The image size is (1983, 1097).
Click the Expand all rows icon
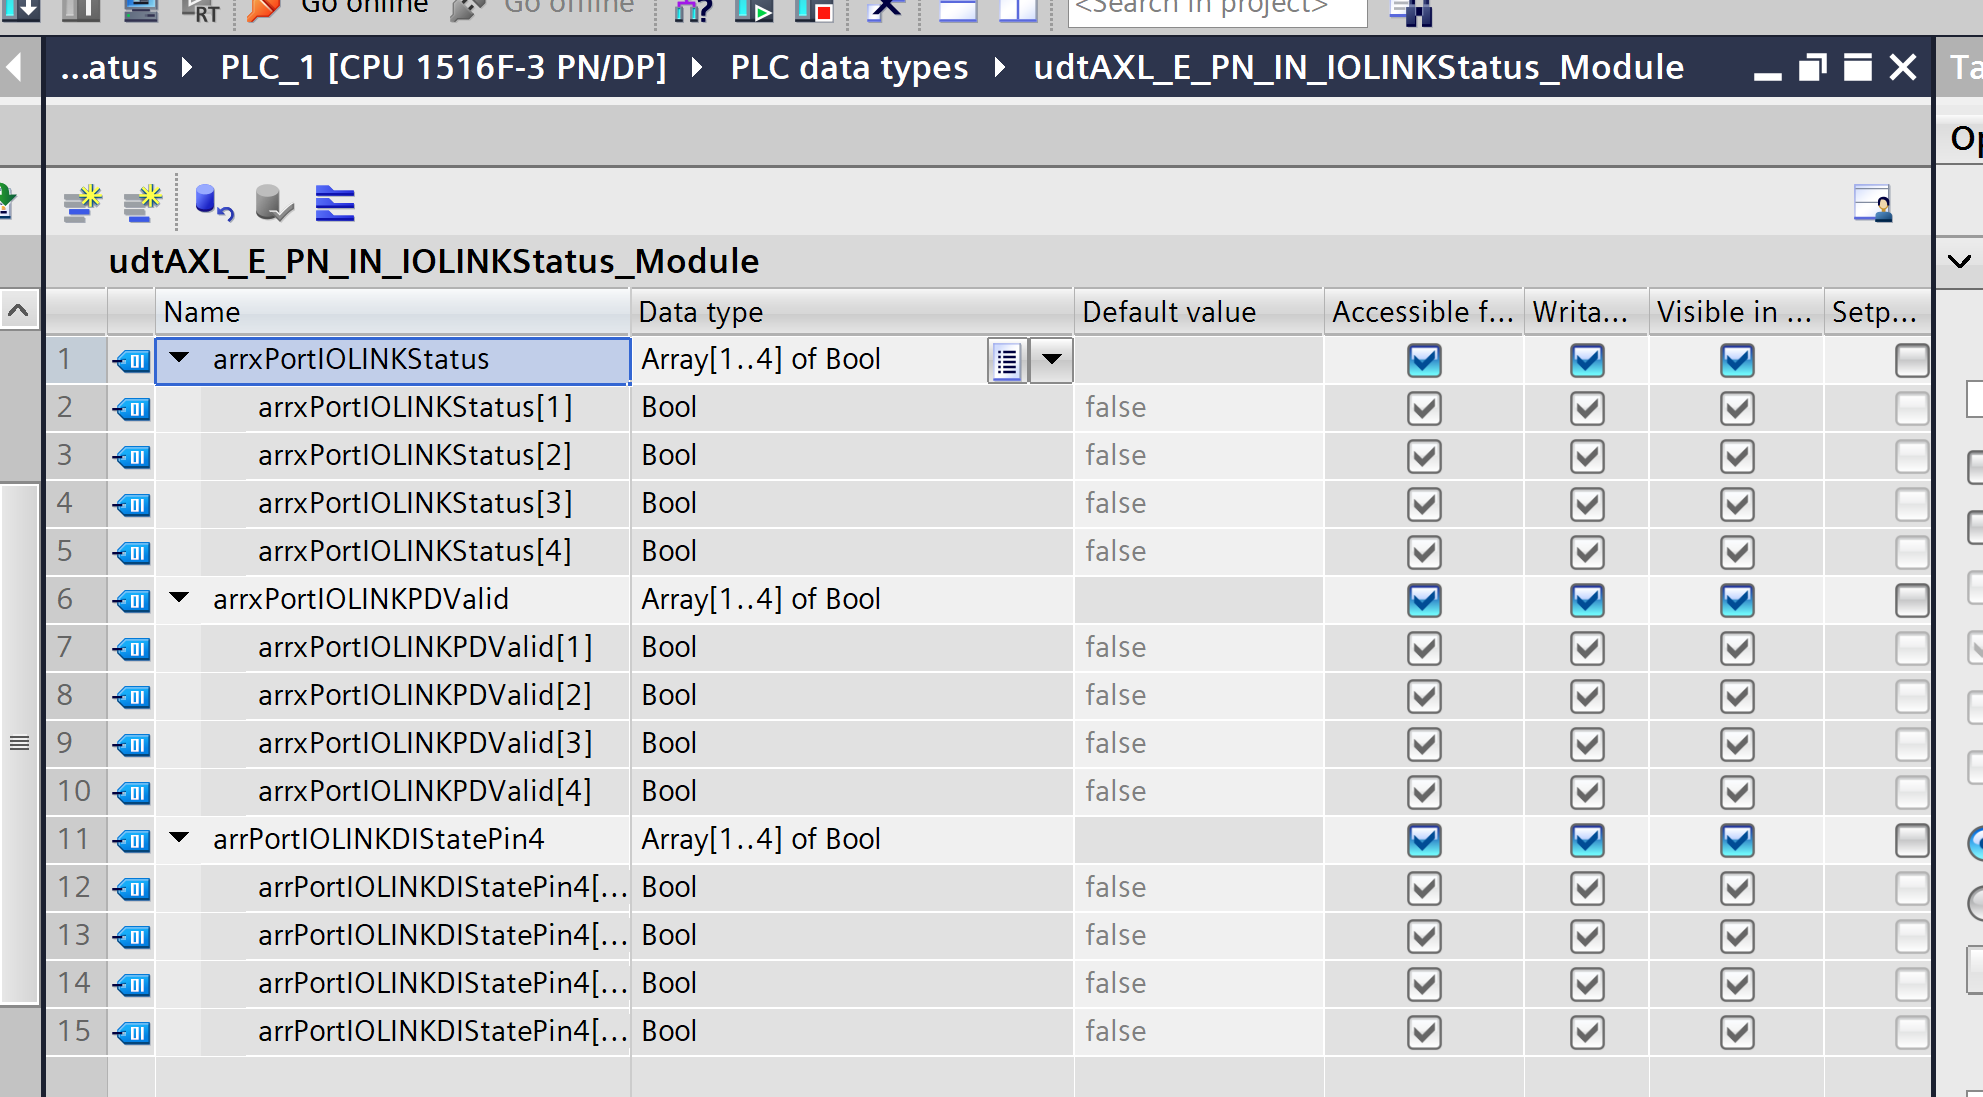tap(335, 204)
